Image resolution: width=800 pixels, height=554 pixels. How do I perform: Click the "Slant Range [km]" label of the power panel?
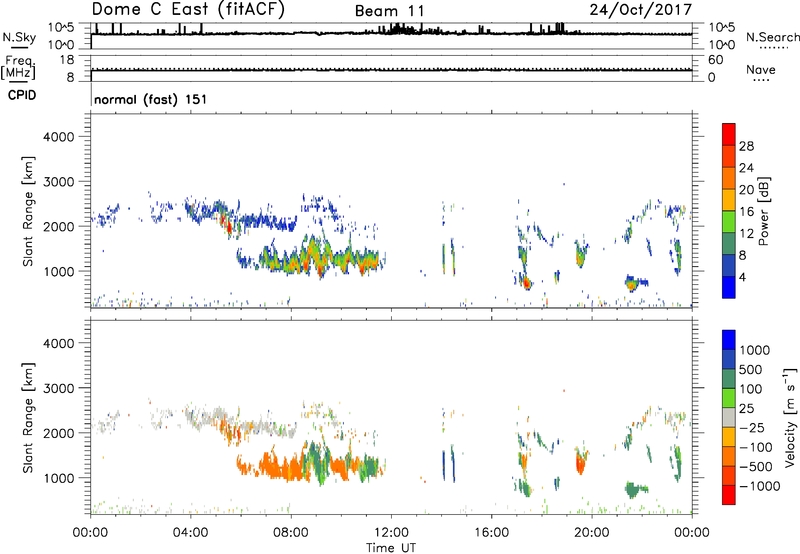(x=28, y=211)
